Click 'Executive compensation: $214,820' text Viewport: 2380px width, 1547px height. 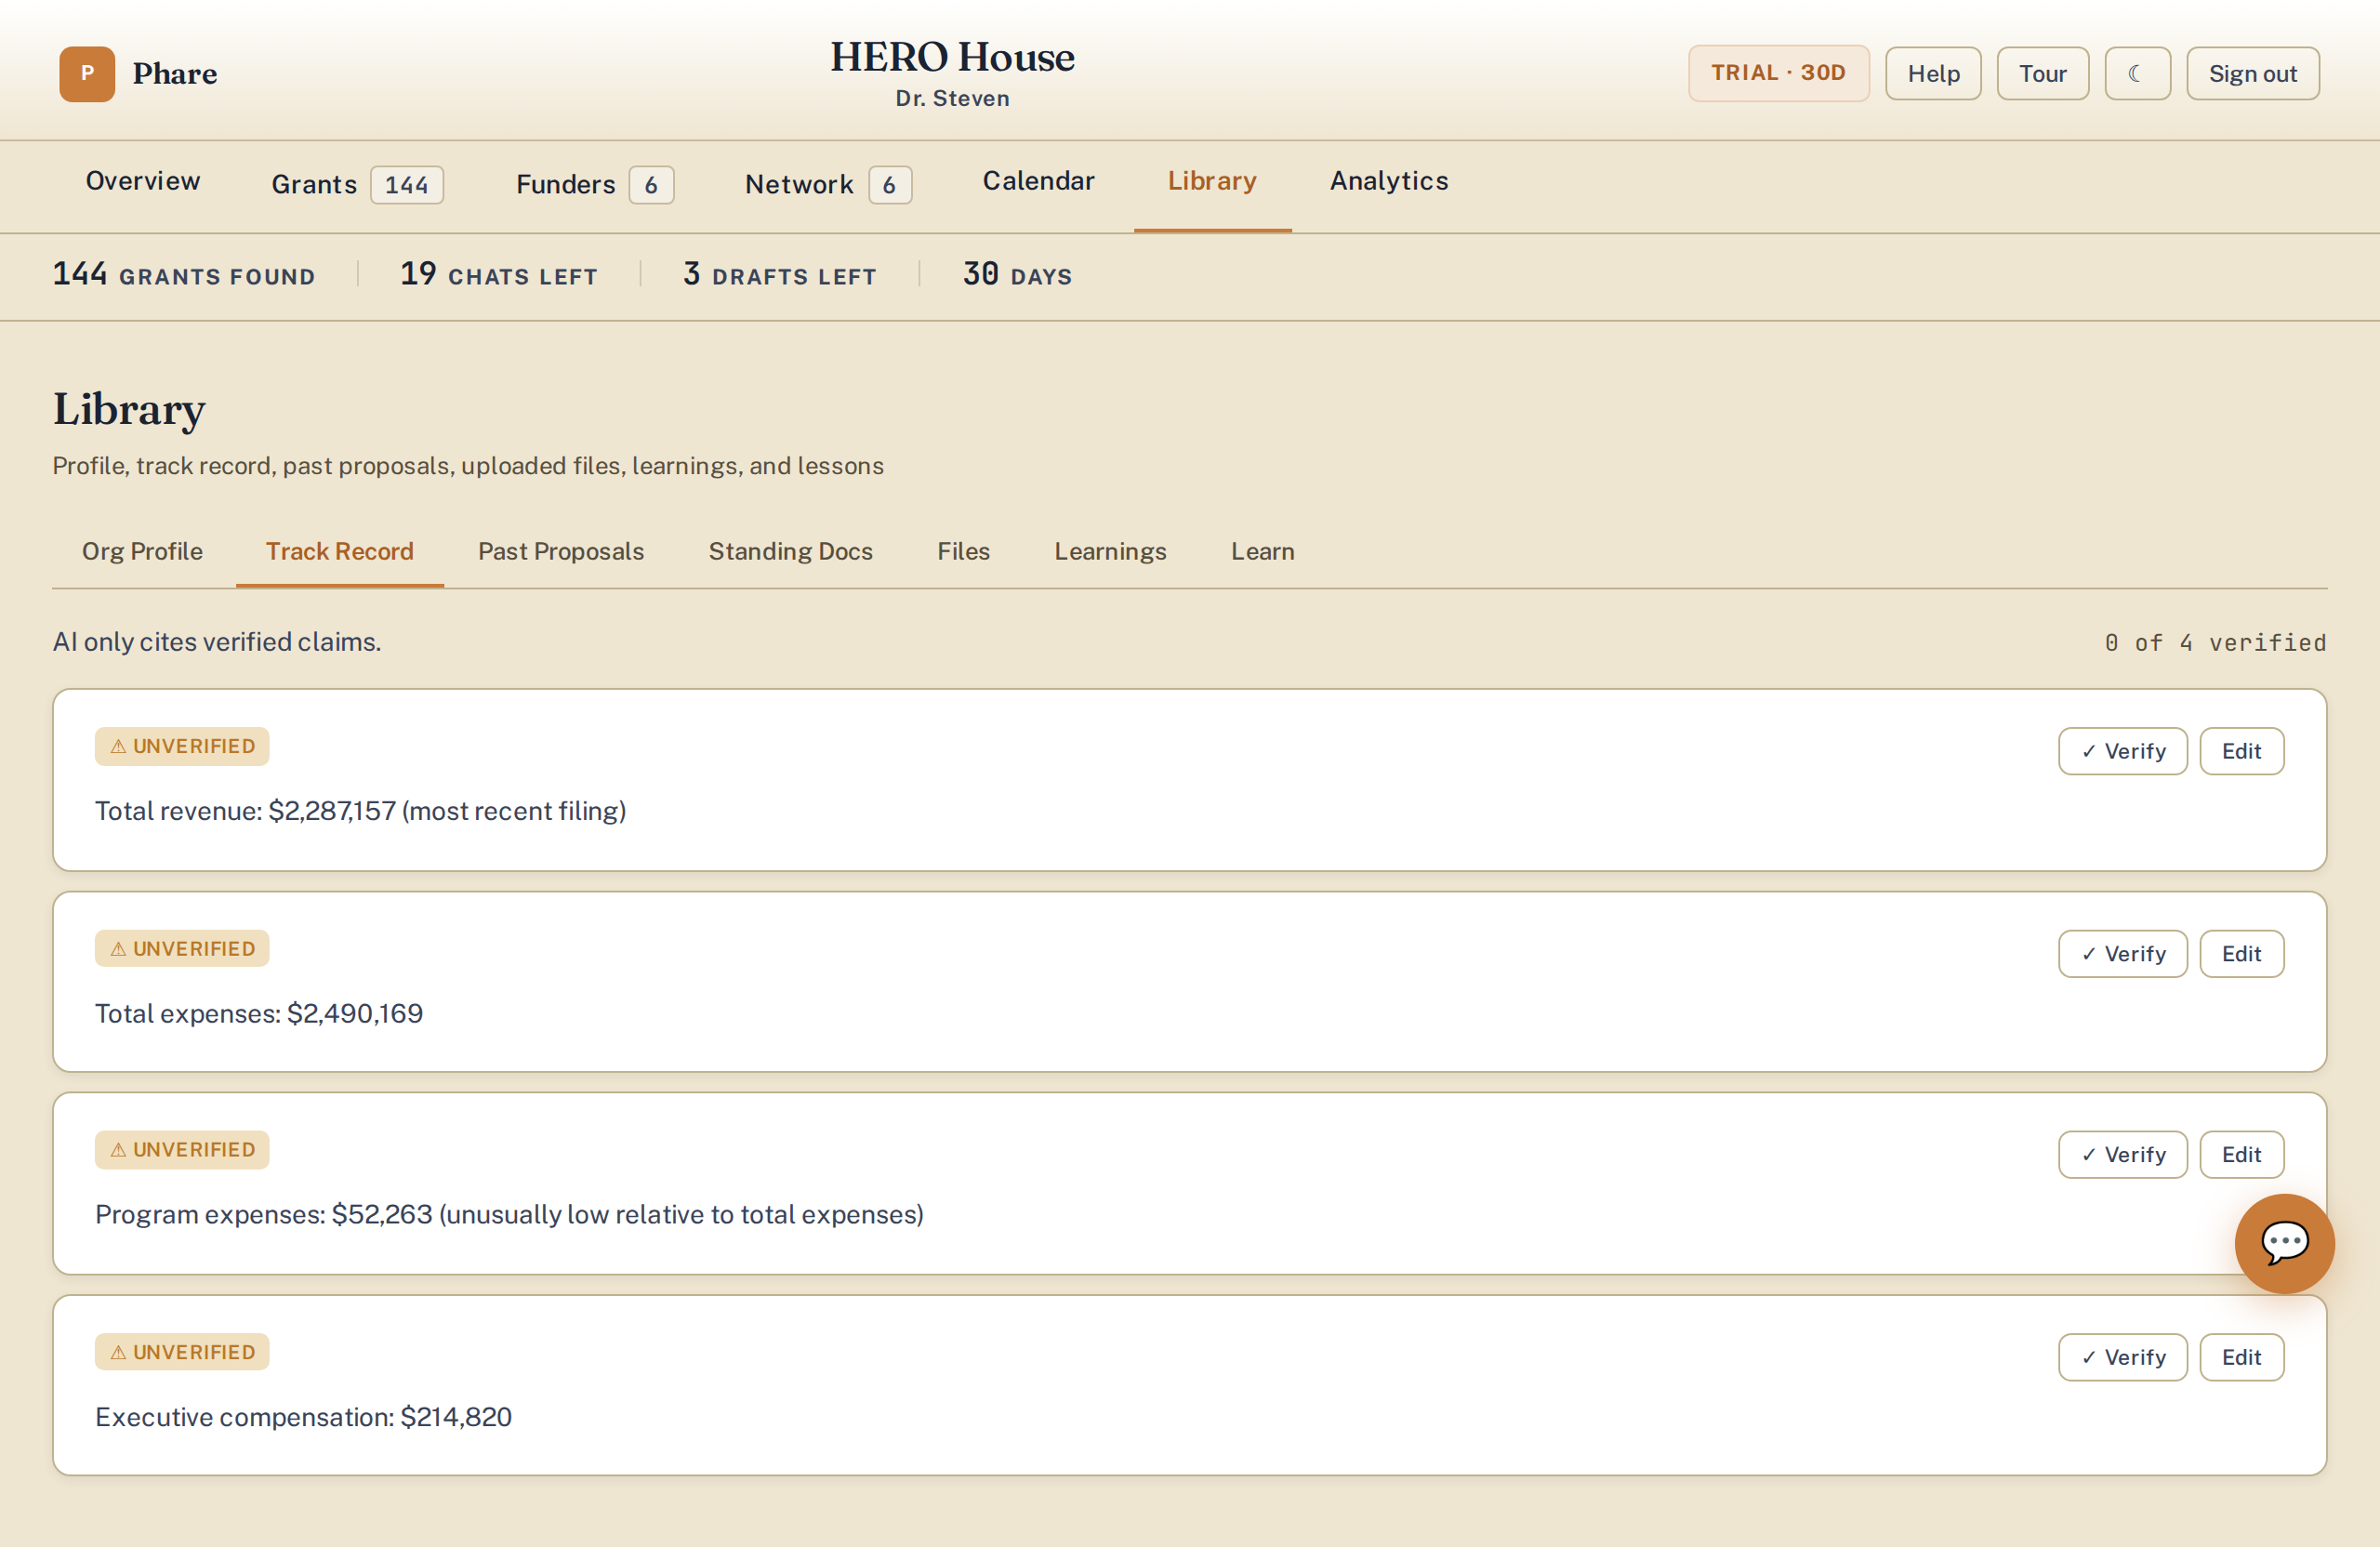tap(303, 1417)
